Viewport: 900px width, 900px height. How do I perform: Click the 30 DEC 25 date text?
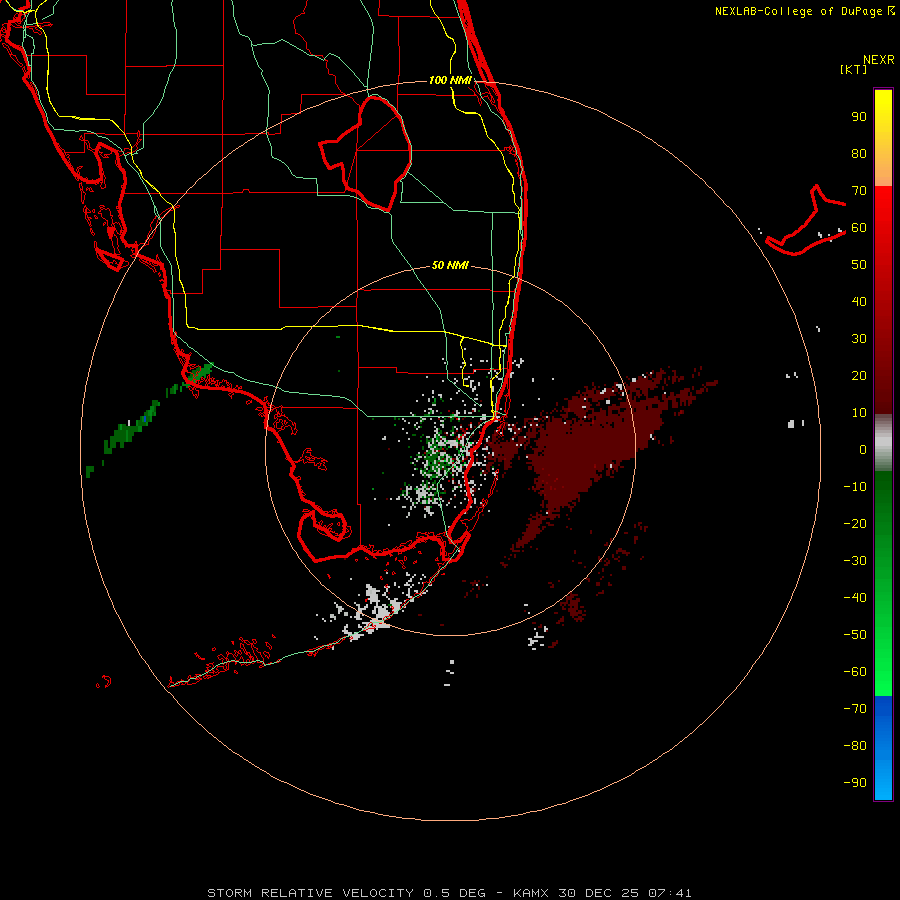[597, 893]
